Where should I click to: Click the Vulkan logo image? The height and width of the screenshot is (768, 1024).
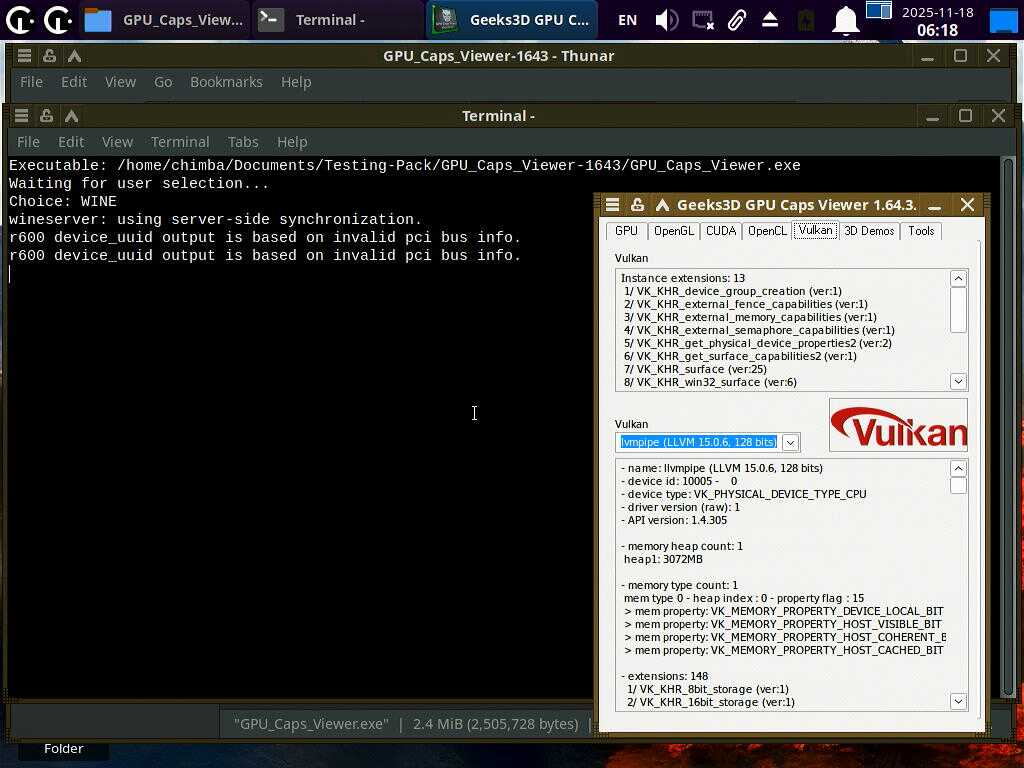click(x=898, y=425)
